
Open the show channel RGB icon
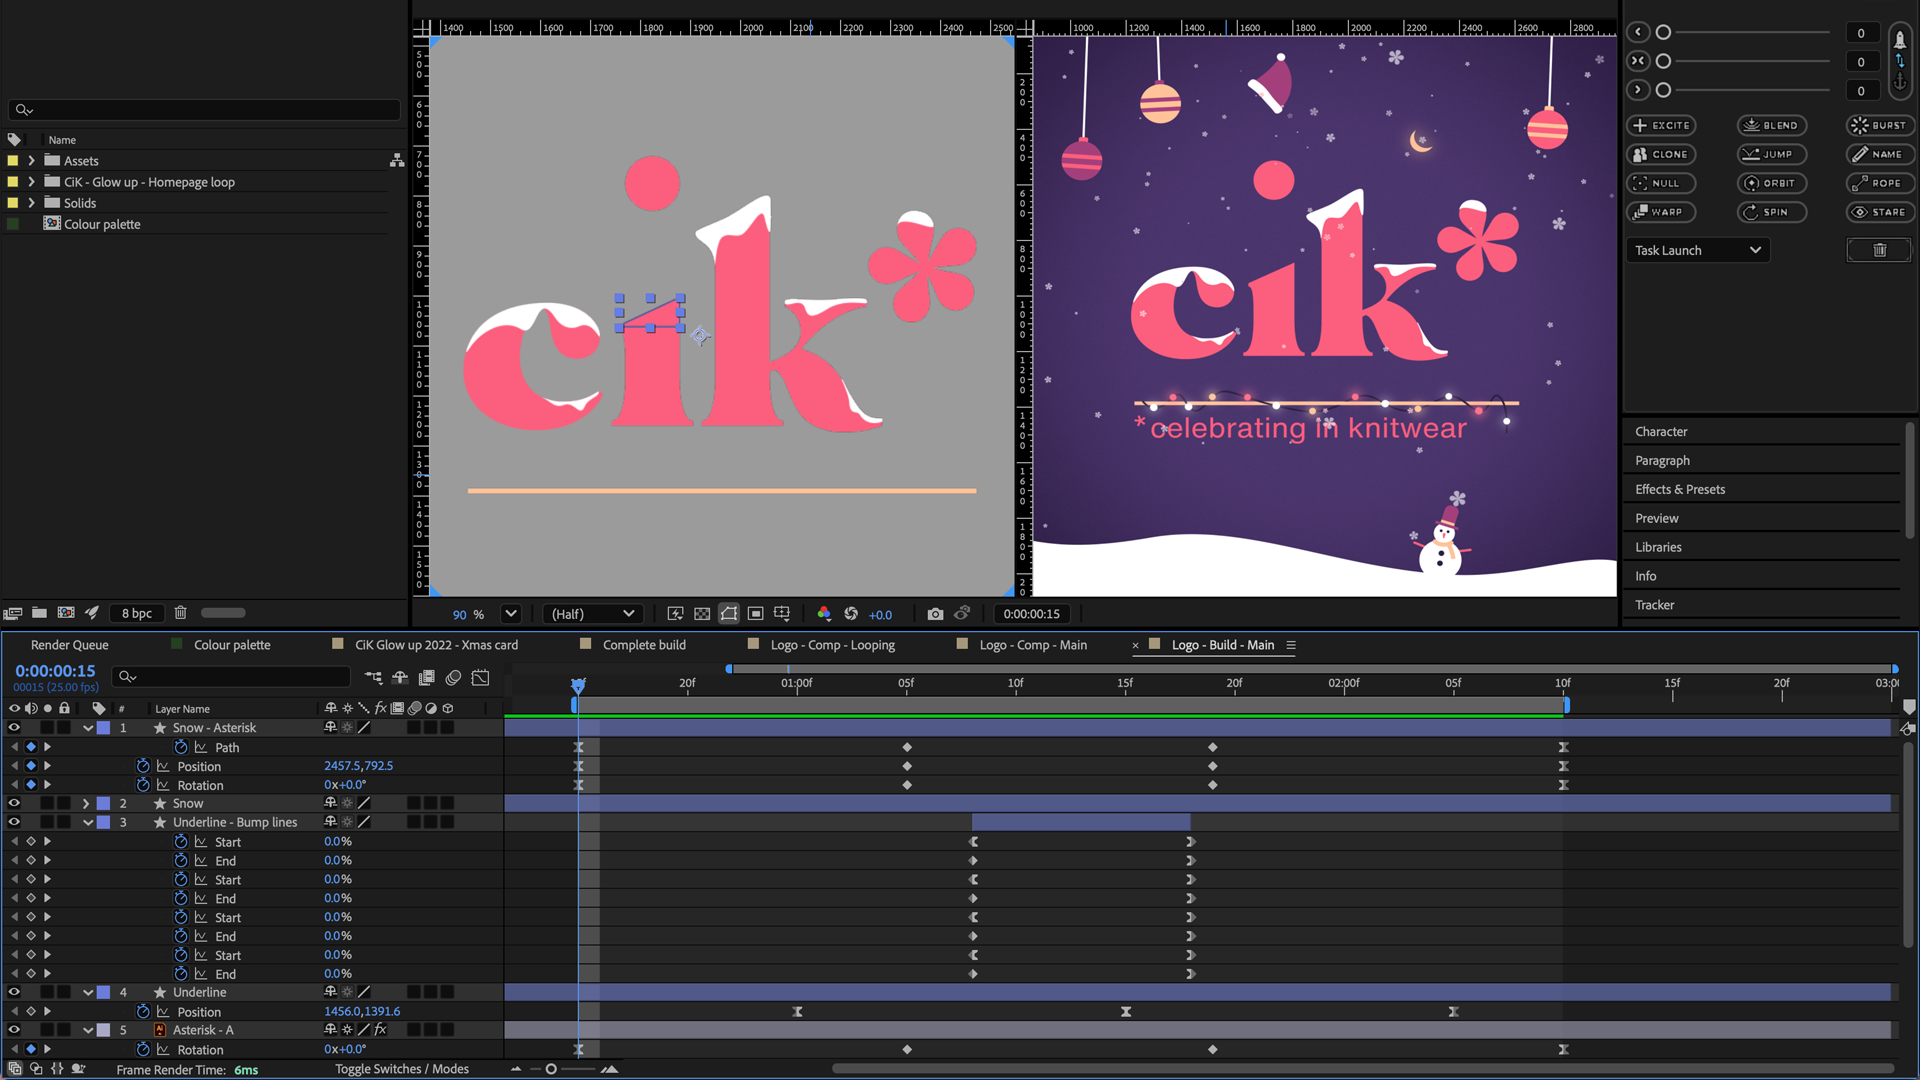pos(823,614)
